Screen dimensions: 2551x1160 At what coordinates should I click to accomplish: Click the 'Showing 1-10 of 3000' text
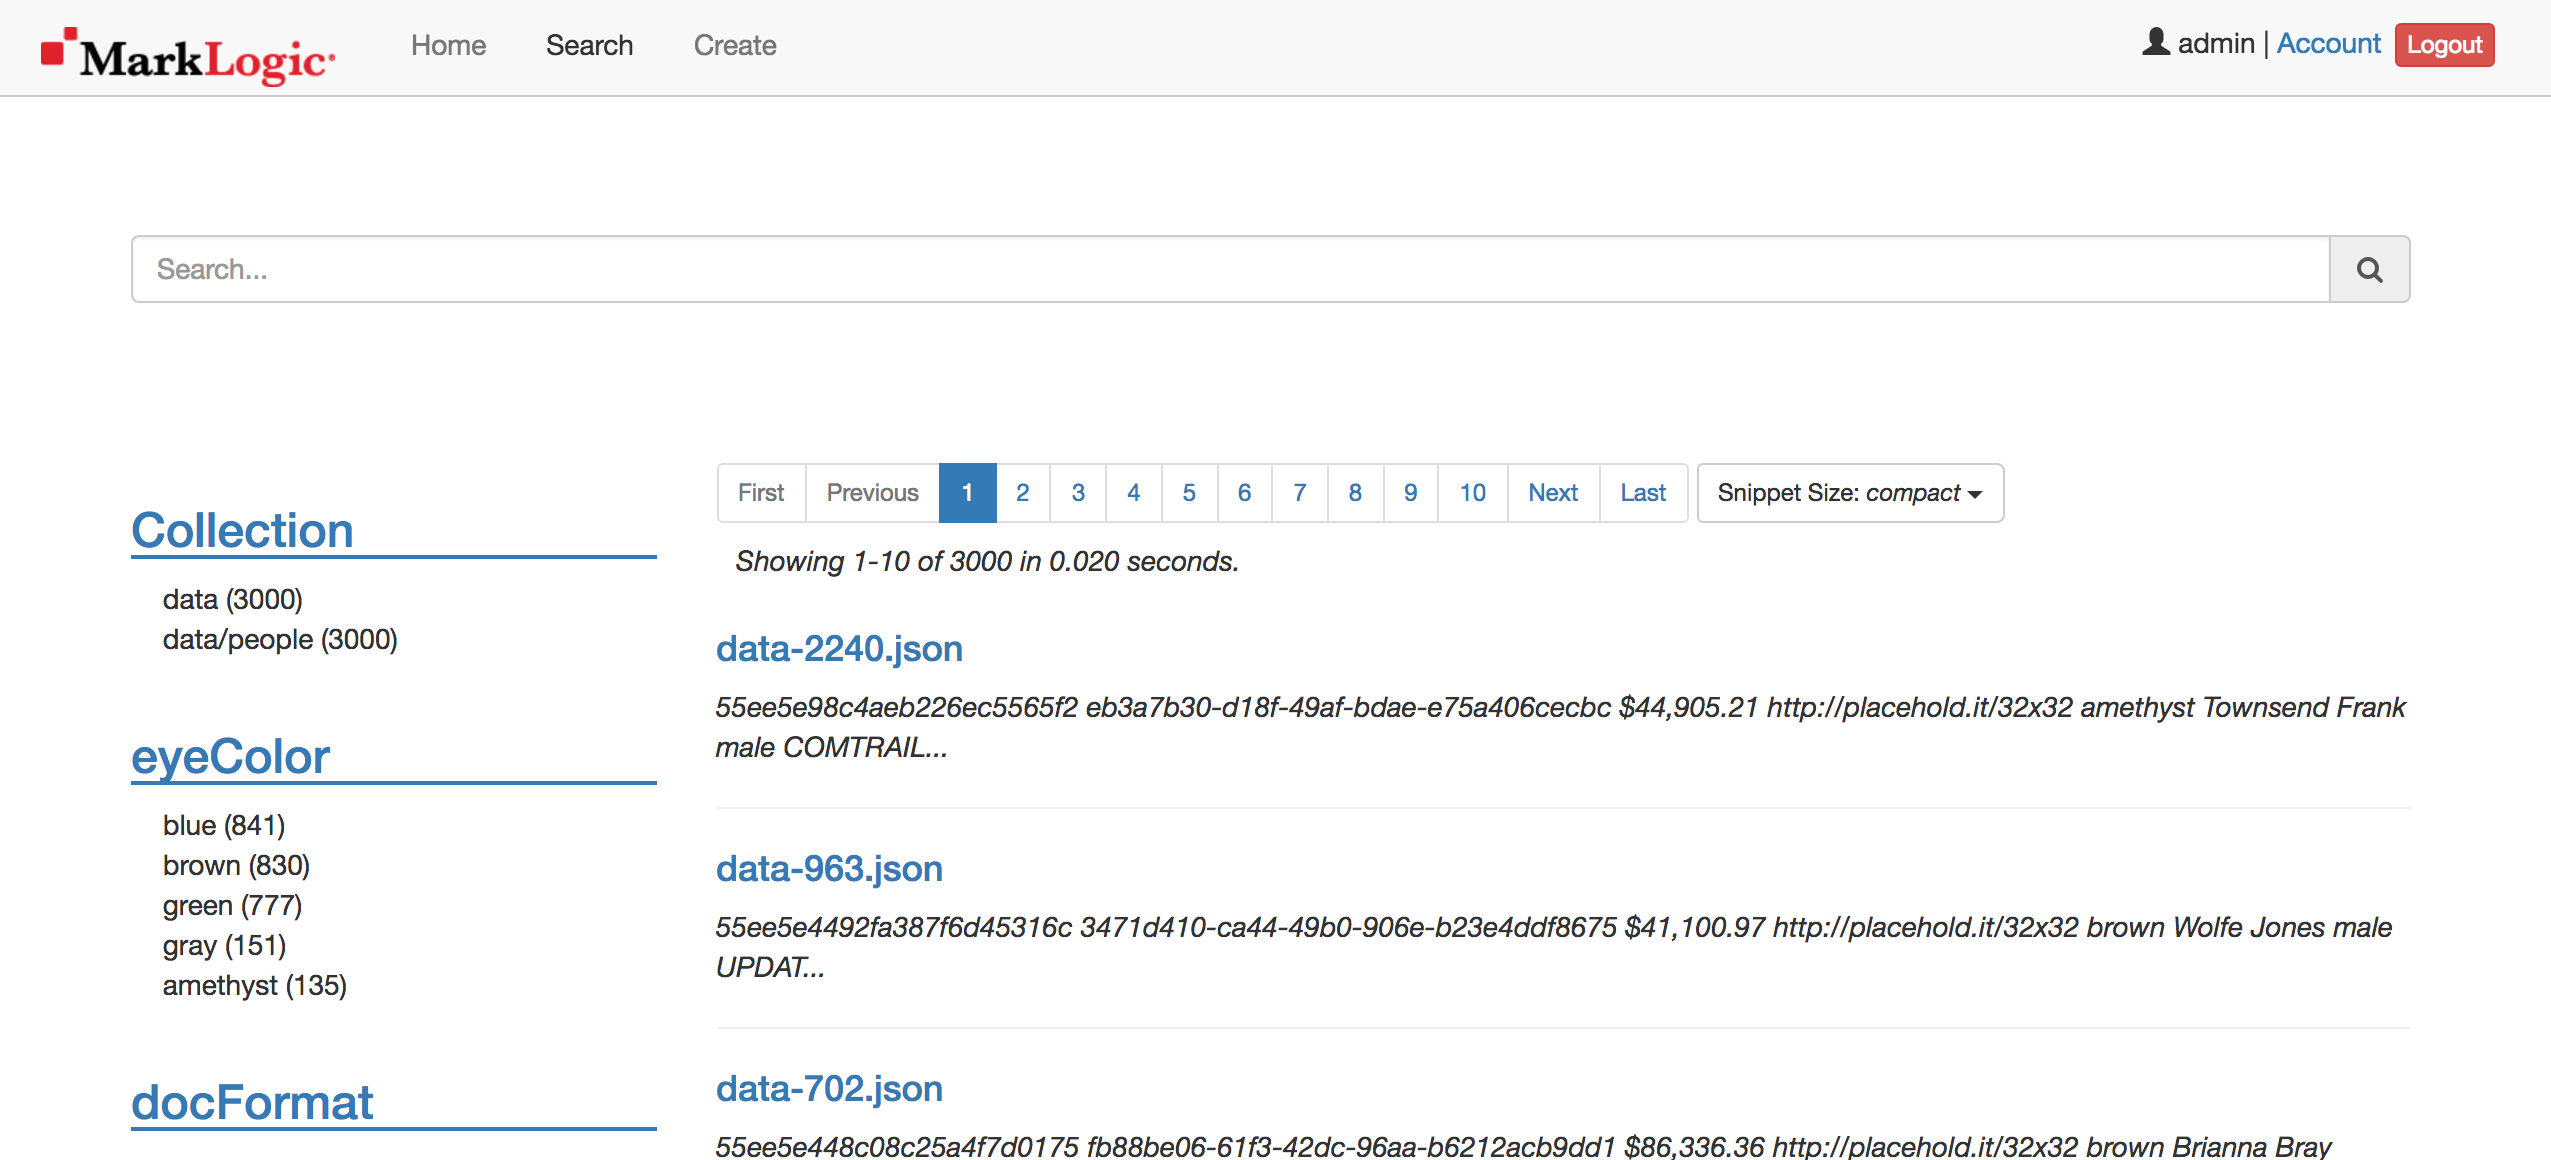(987, 562)
